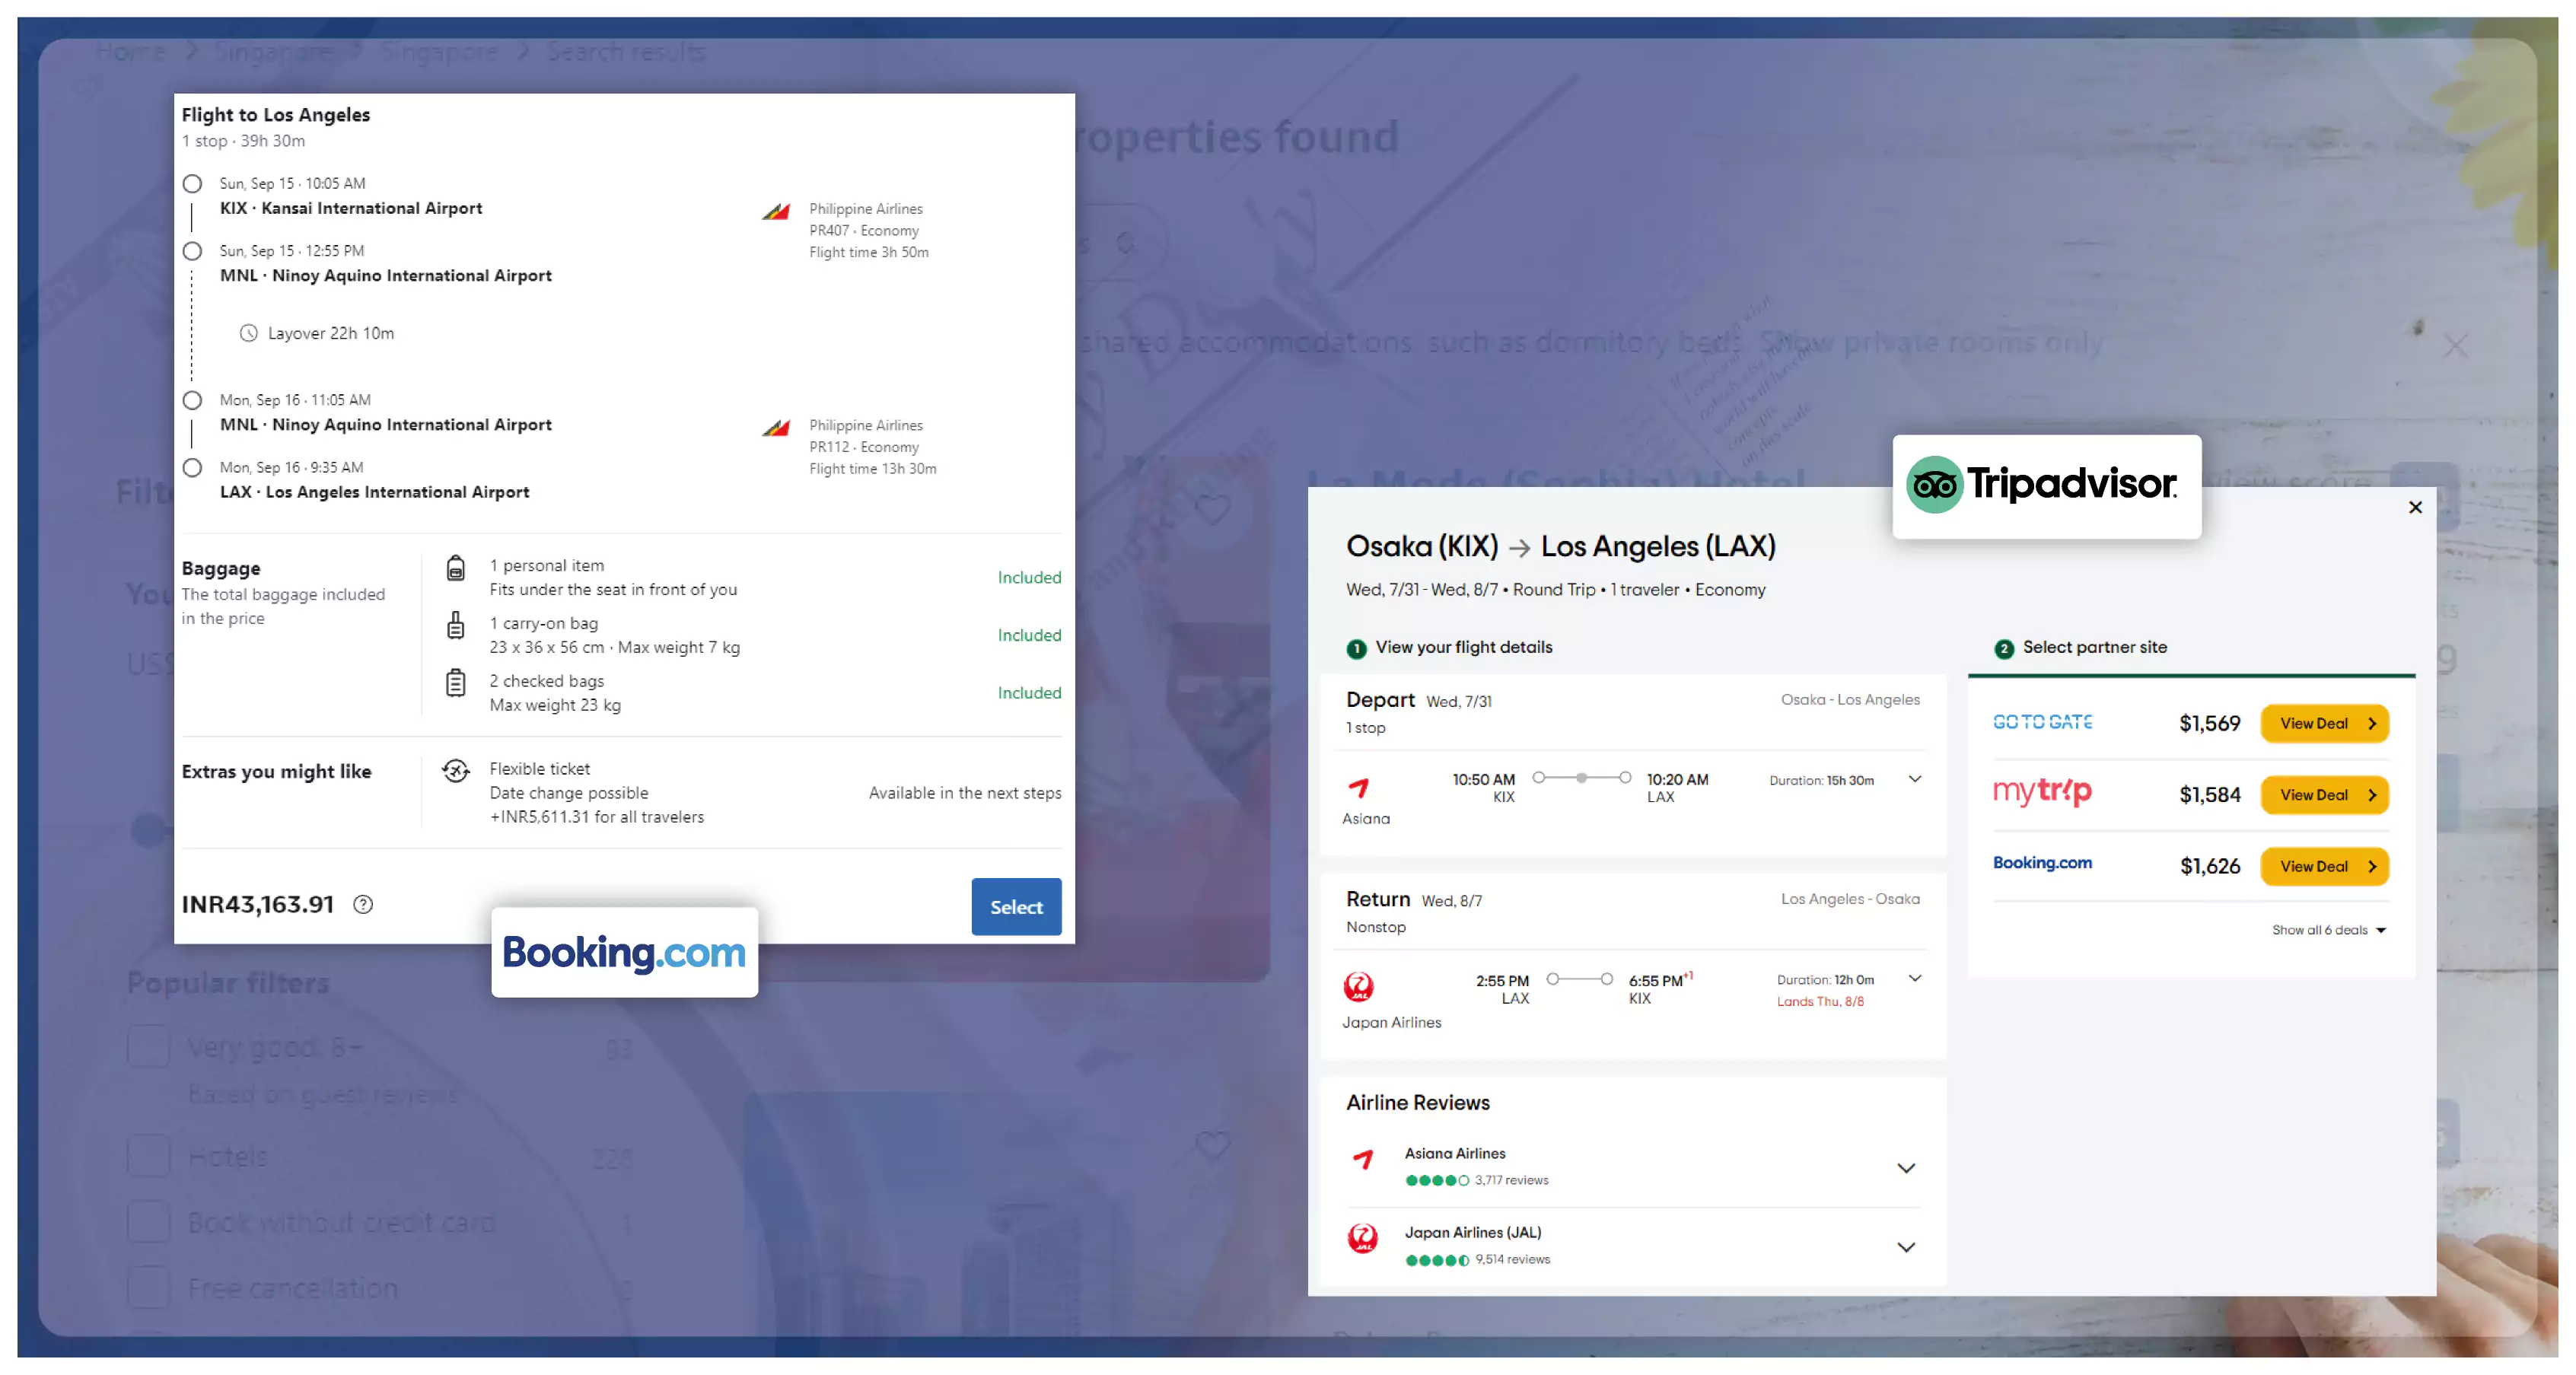The height and width of the screenshot is (1375, 2576).
Task: Click '+INR5,611.31 for all travelers' text
Action: click(x=596, y=817)
